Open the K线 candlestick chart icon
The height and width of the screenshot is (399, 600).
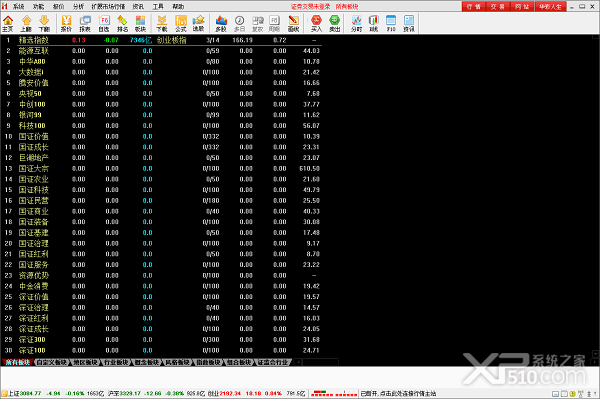pyautogui.click(x=373, y=23)
